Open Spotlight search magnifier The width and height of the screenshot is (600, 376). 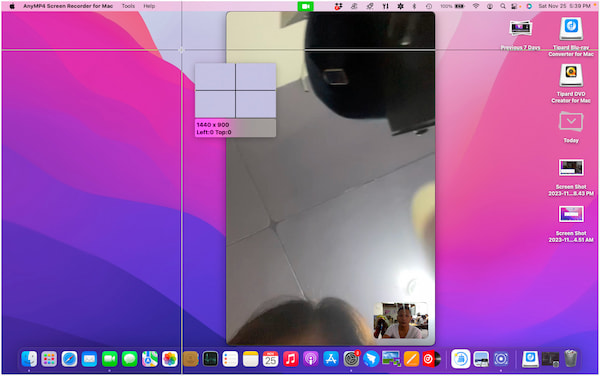[x=503, y=6]
